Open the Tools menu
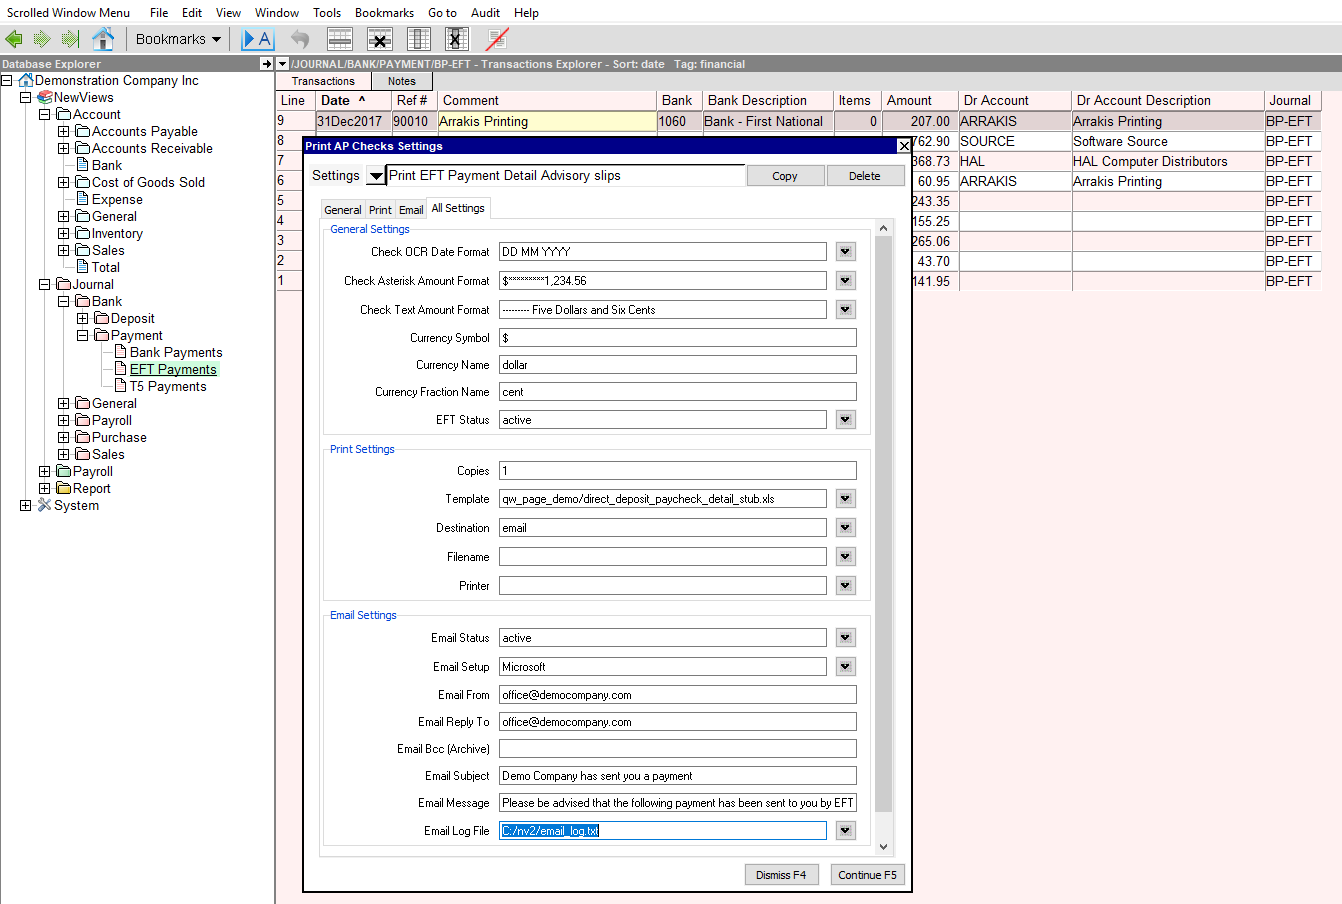Viewport: 1342px width, 904px height. click(327, 13)
